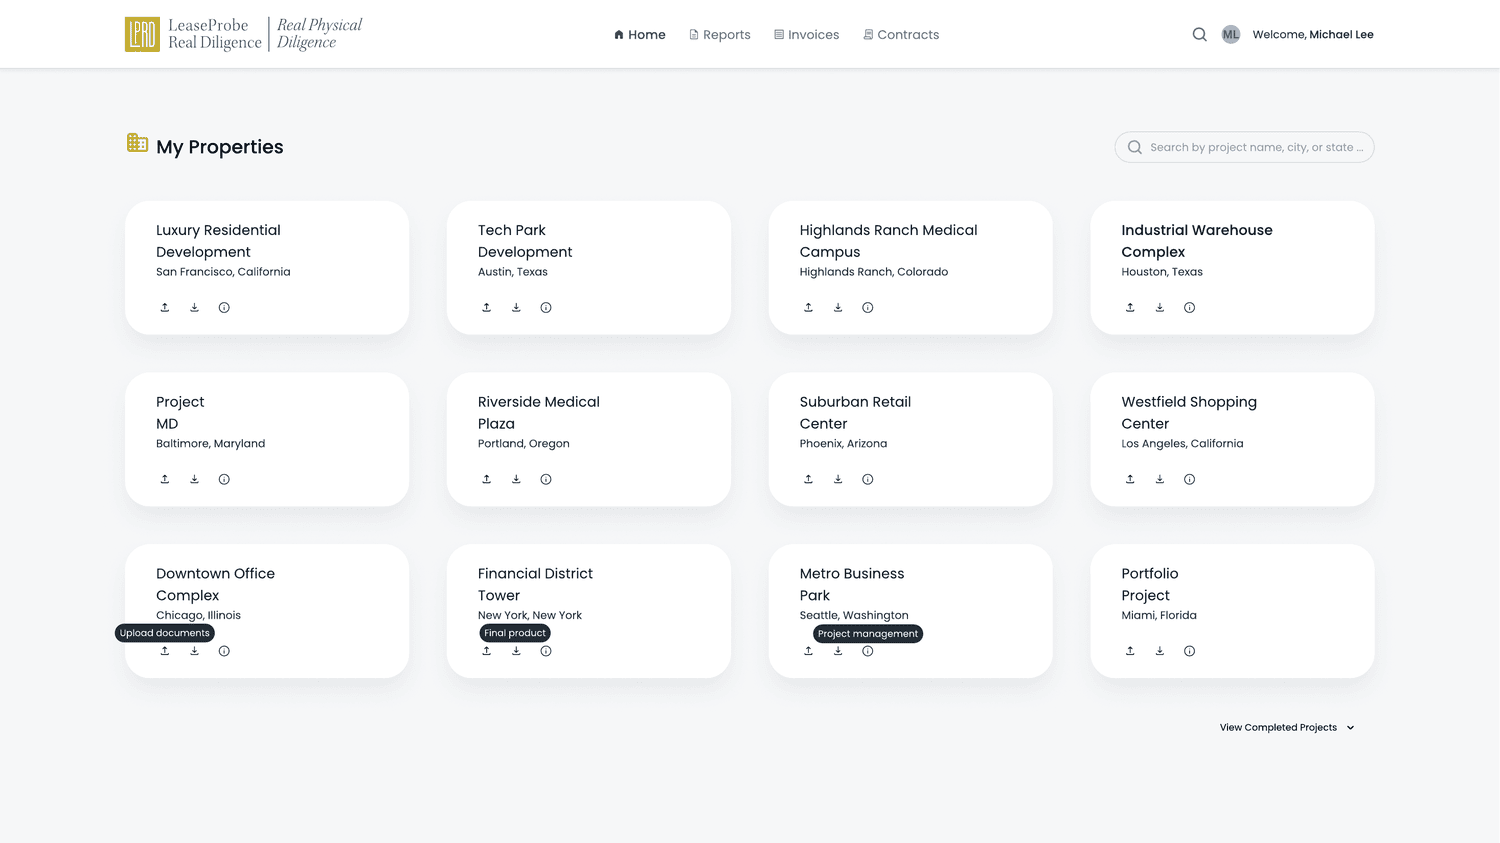Screen dimensions: 1500x843
Task: Open info icon on Portfolio Project card
Action: tap(1189, 651)
